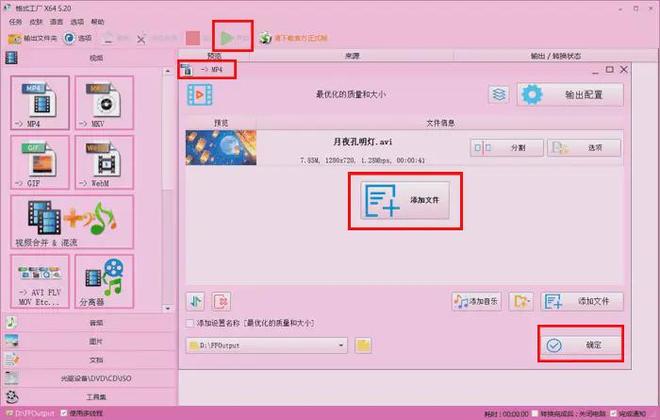660x420 pixels.
Task: Click the red Stop button in the toolbar
Action: point(193,38)
